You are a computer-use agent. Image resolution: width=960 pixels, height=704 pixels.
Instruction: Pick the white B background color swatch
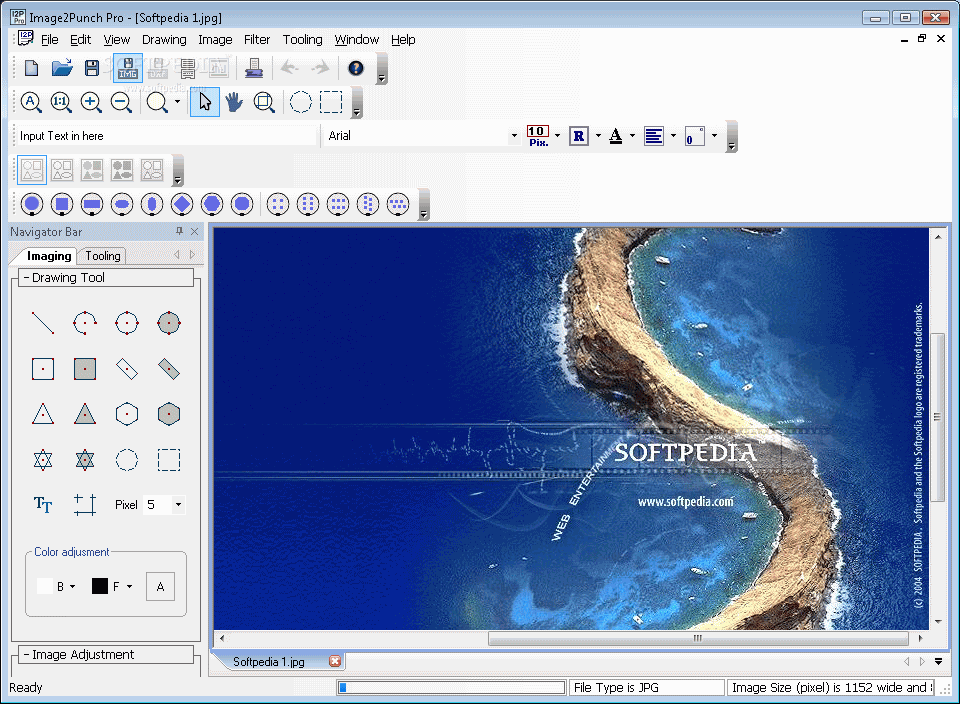coord(45,586)
